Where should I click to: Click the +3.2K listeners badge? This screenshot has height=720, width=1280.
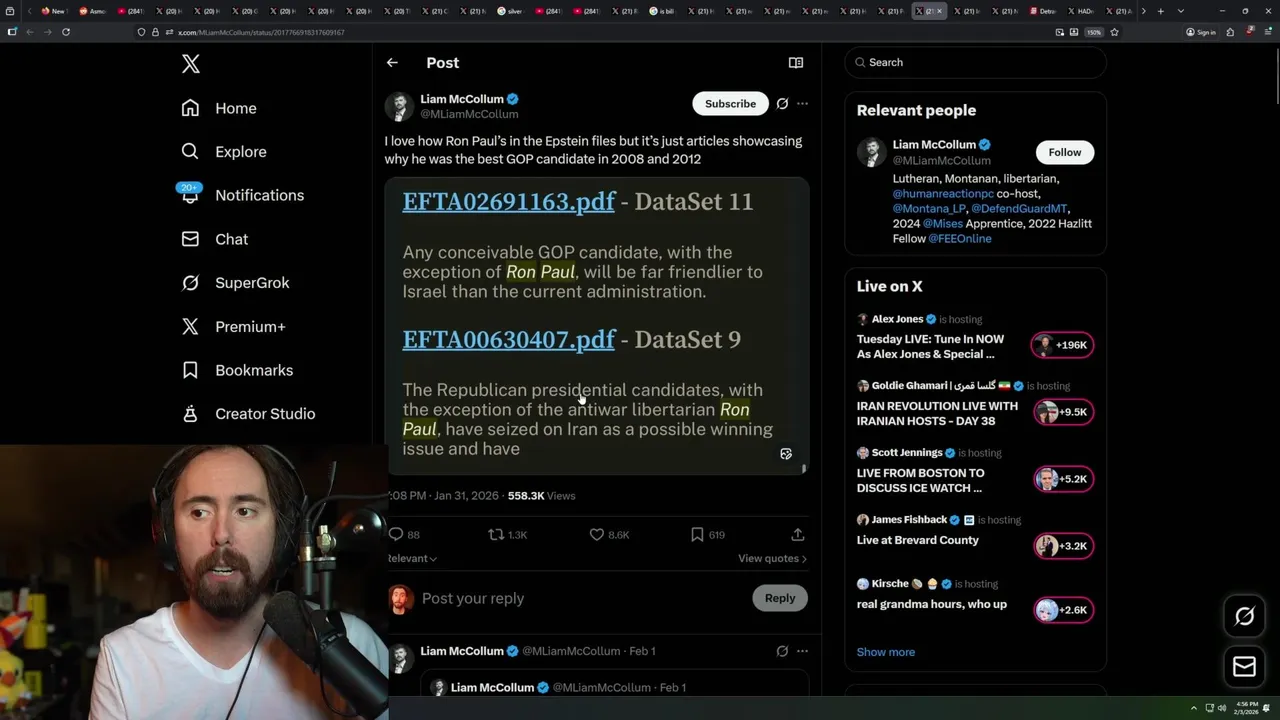click(1064, 546)
